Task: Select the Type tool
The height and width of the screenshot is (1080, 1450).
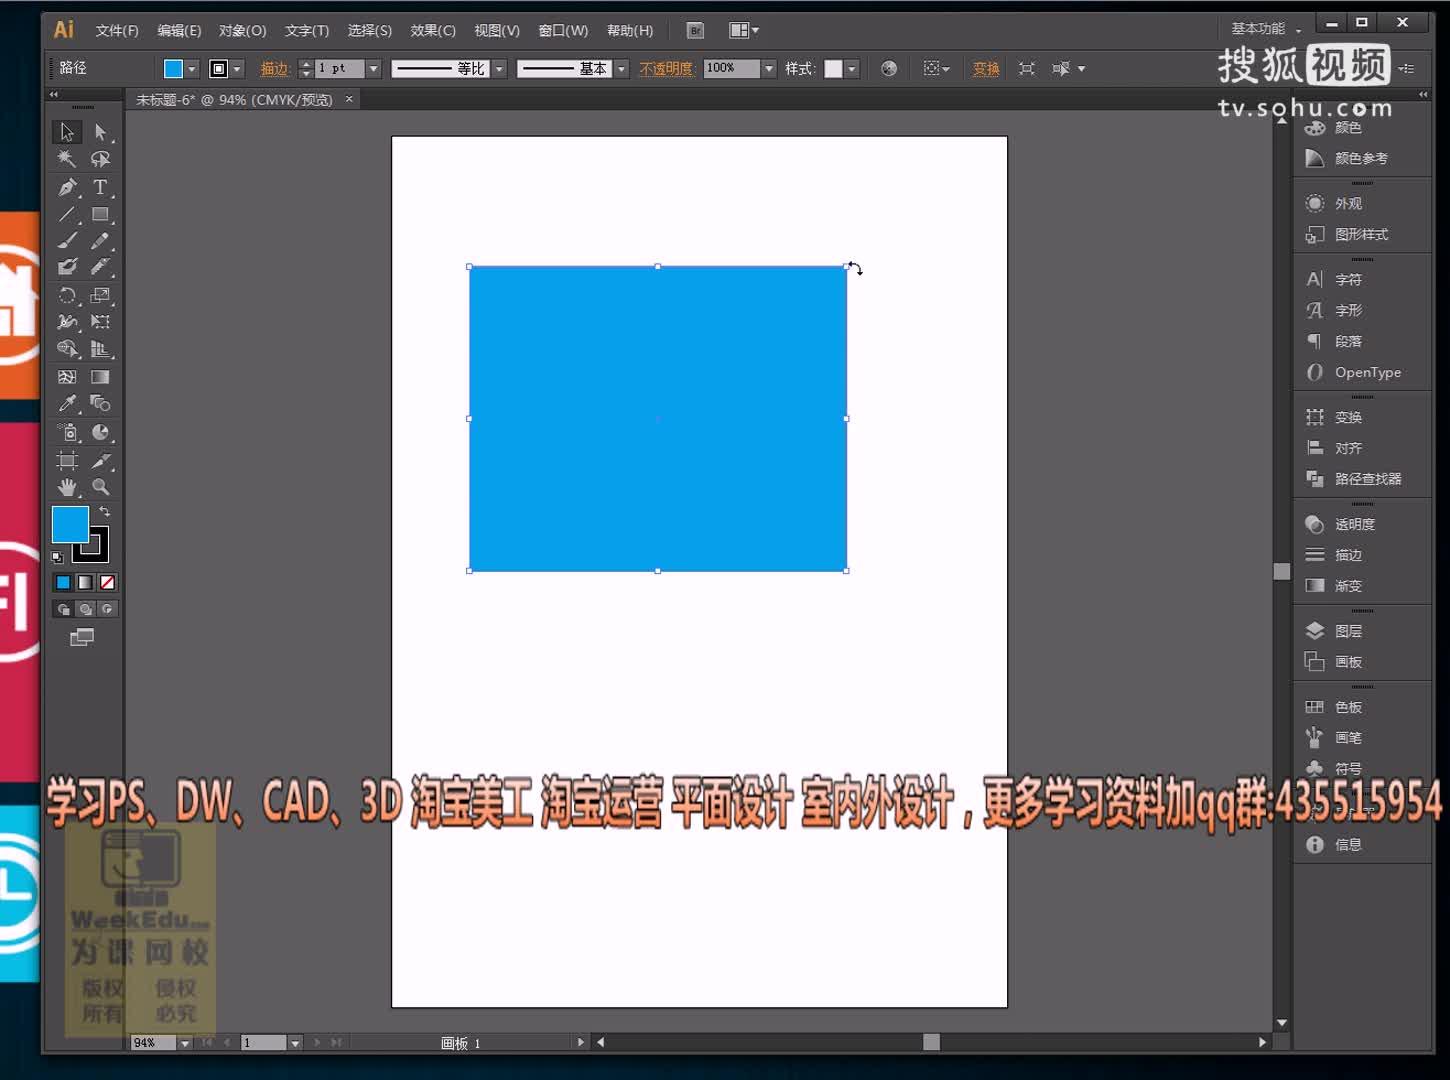Action: (101, 186)
